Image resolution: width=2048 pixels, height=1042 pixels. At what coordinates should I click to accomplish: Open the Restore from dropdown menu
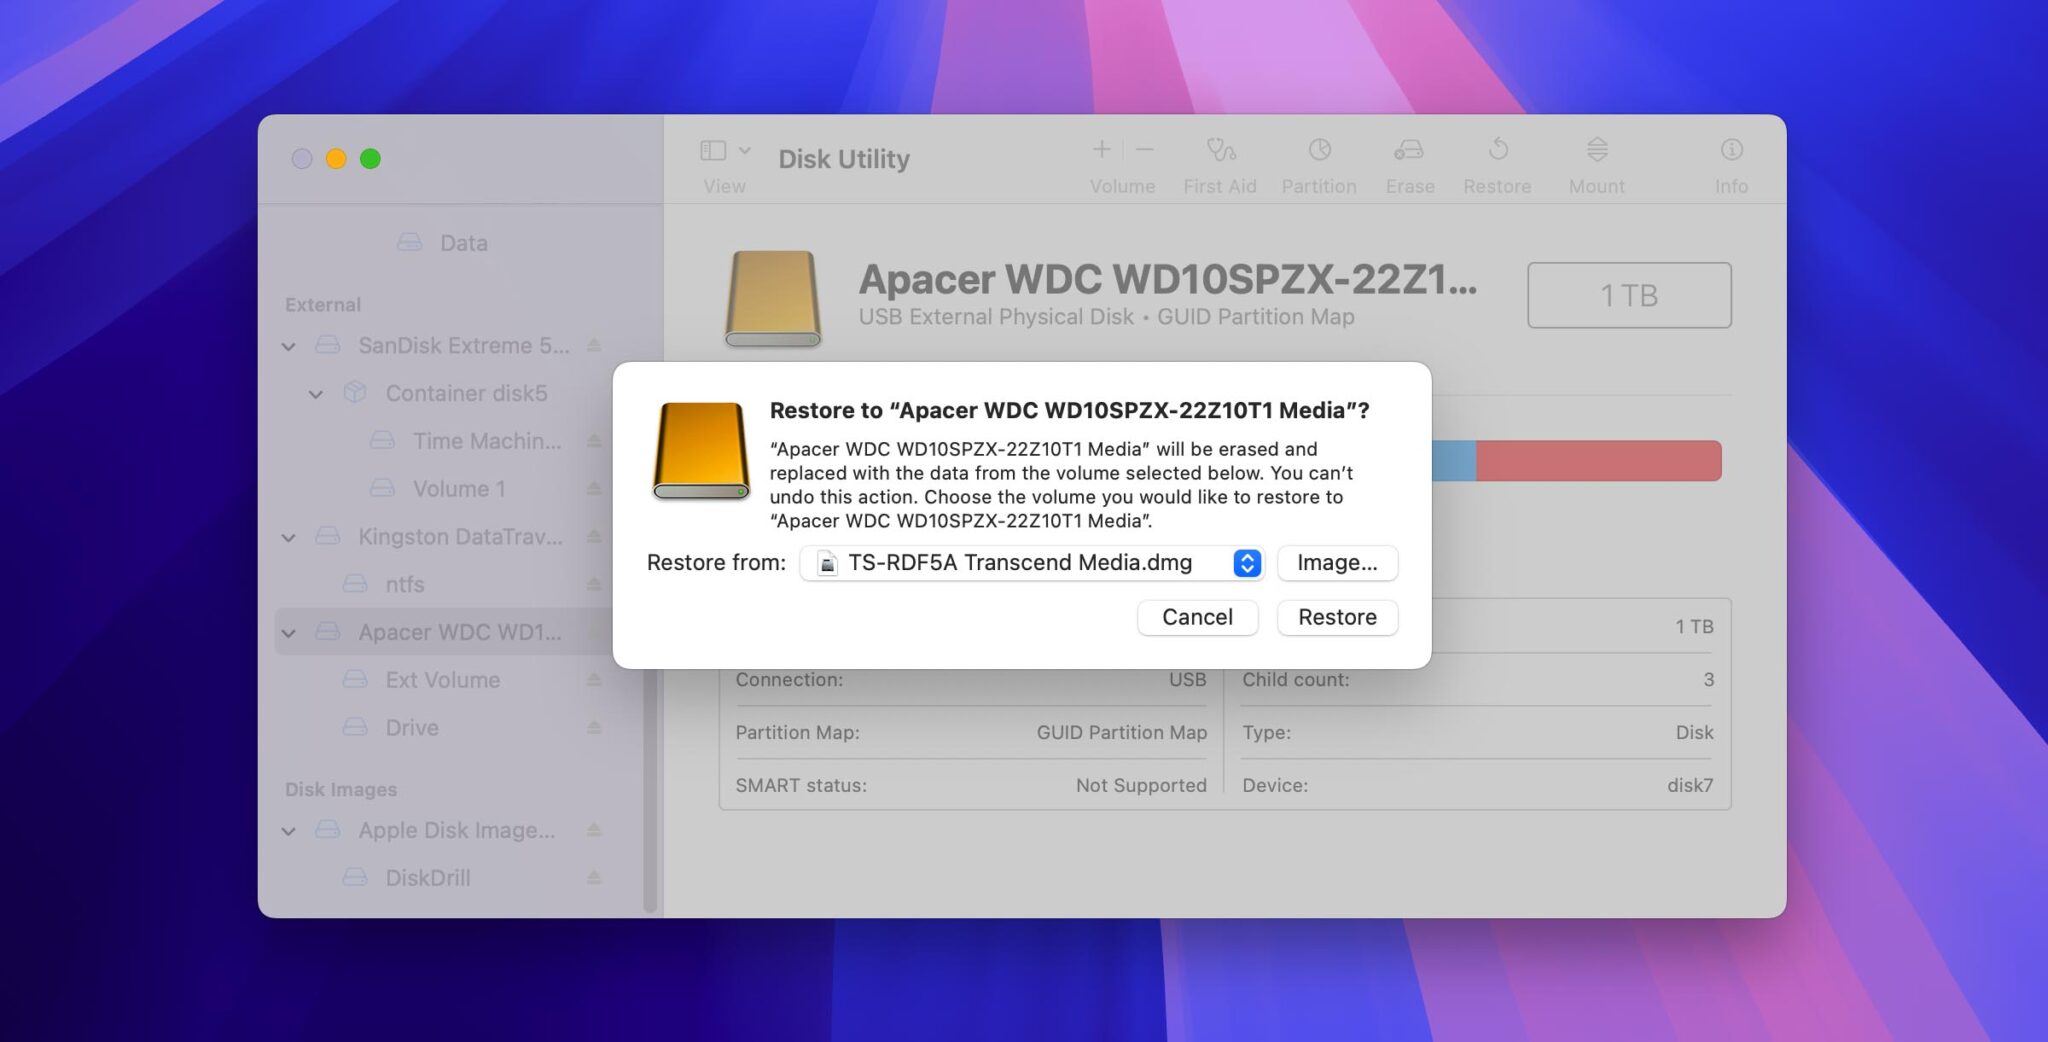click(x=1032, y=563)
